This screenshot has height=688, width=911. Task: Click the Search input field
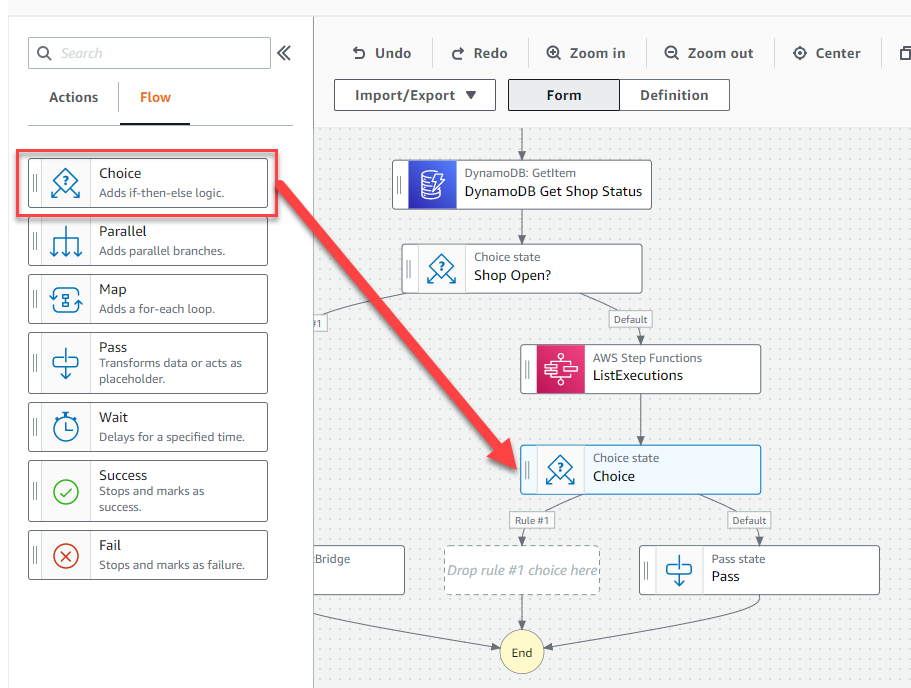click(149, 53)
